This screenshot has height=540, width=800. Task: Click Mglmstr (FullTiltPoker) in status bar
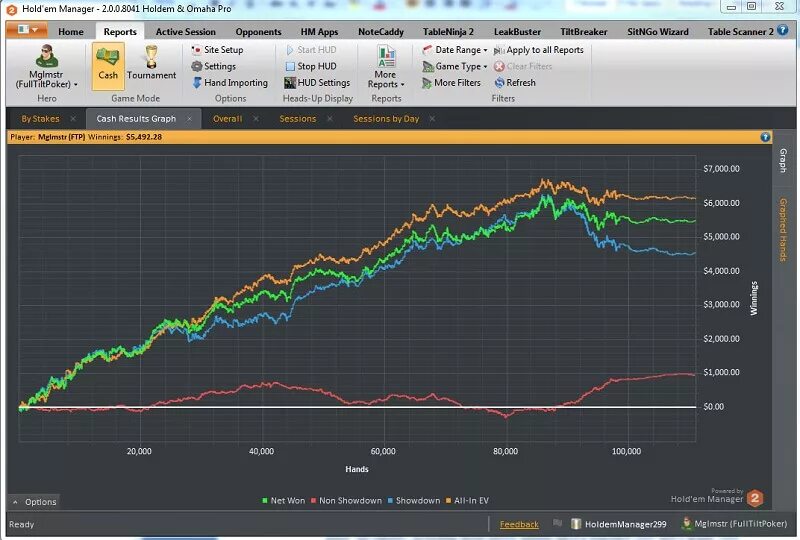coord(735,524)
